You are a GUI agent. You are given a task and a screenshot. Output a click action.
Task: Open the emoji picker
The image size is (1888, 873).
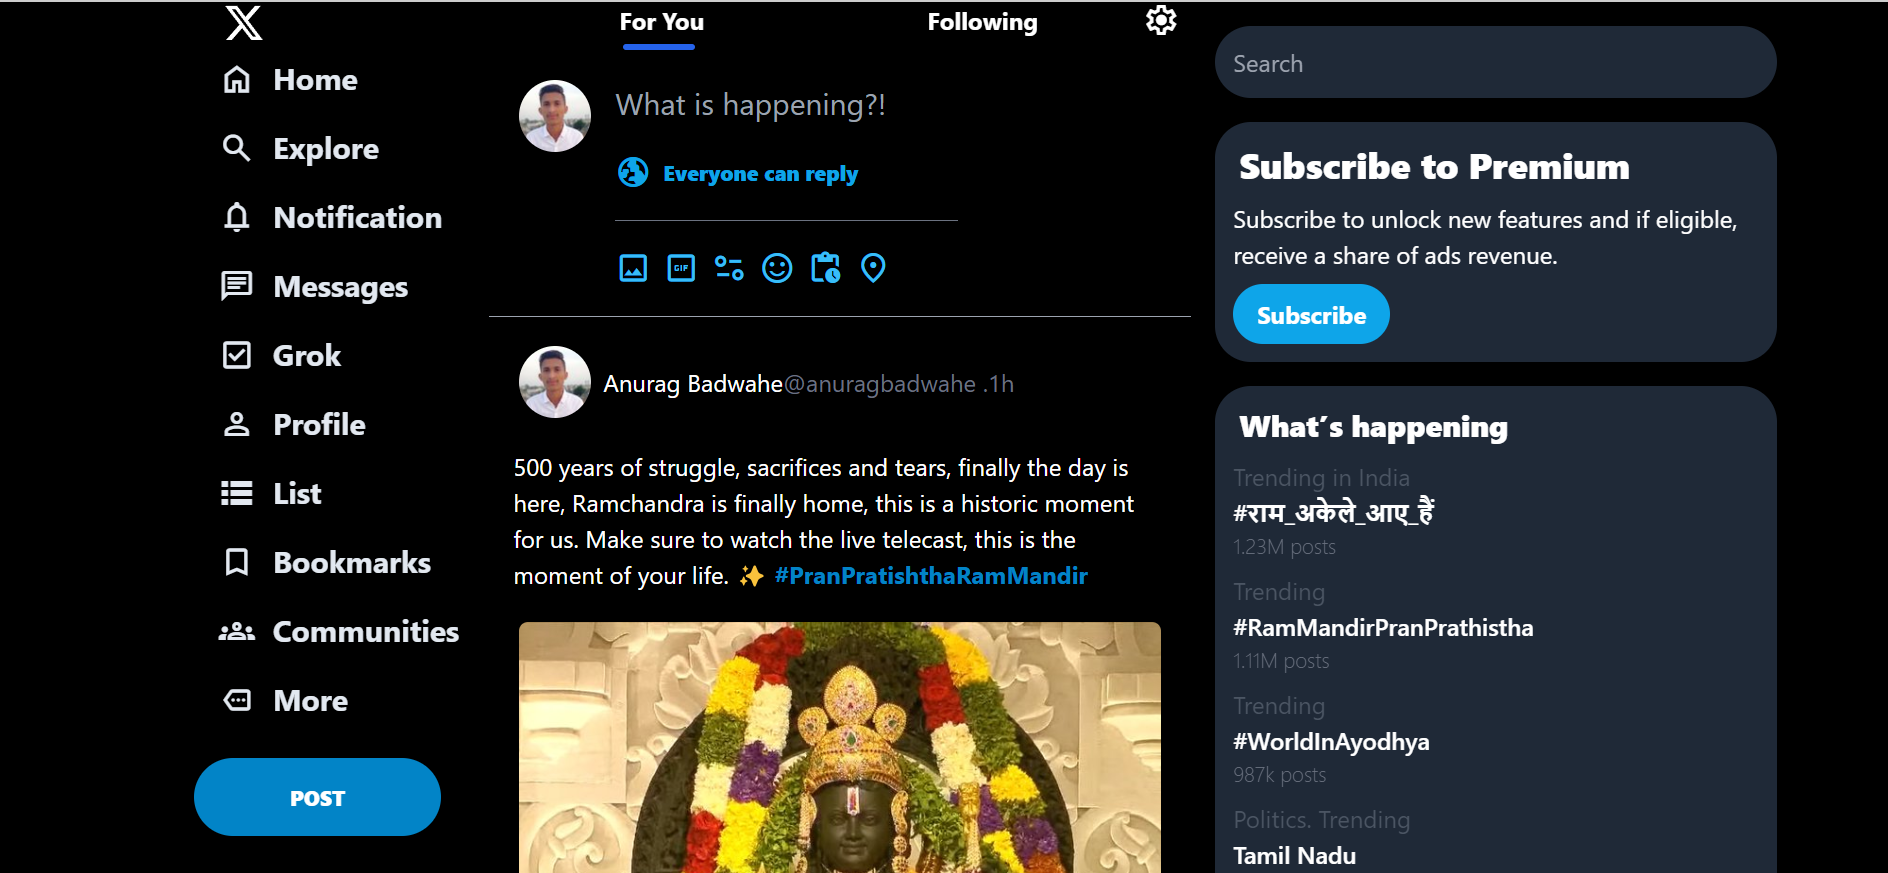point(777,268)
